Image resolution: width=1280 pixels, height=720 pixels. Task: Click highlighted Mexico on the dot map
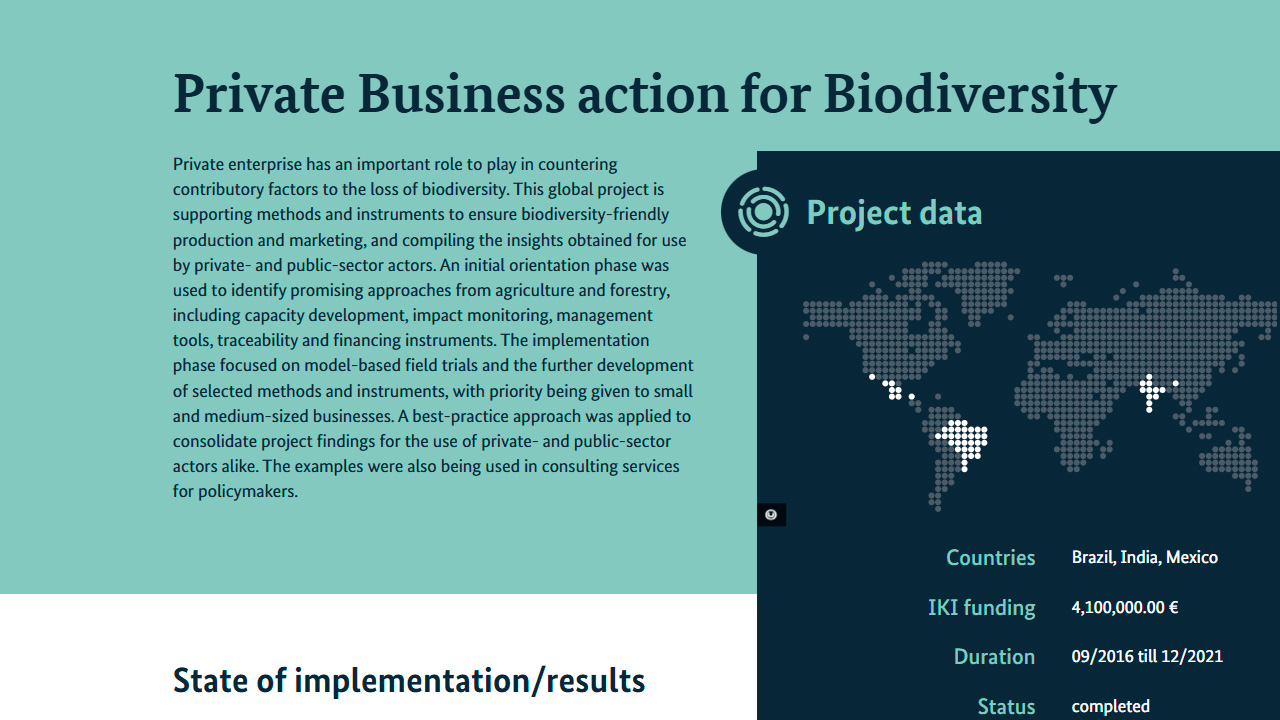click(890, 388)
